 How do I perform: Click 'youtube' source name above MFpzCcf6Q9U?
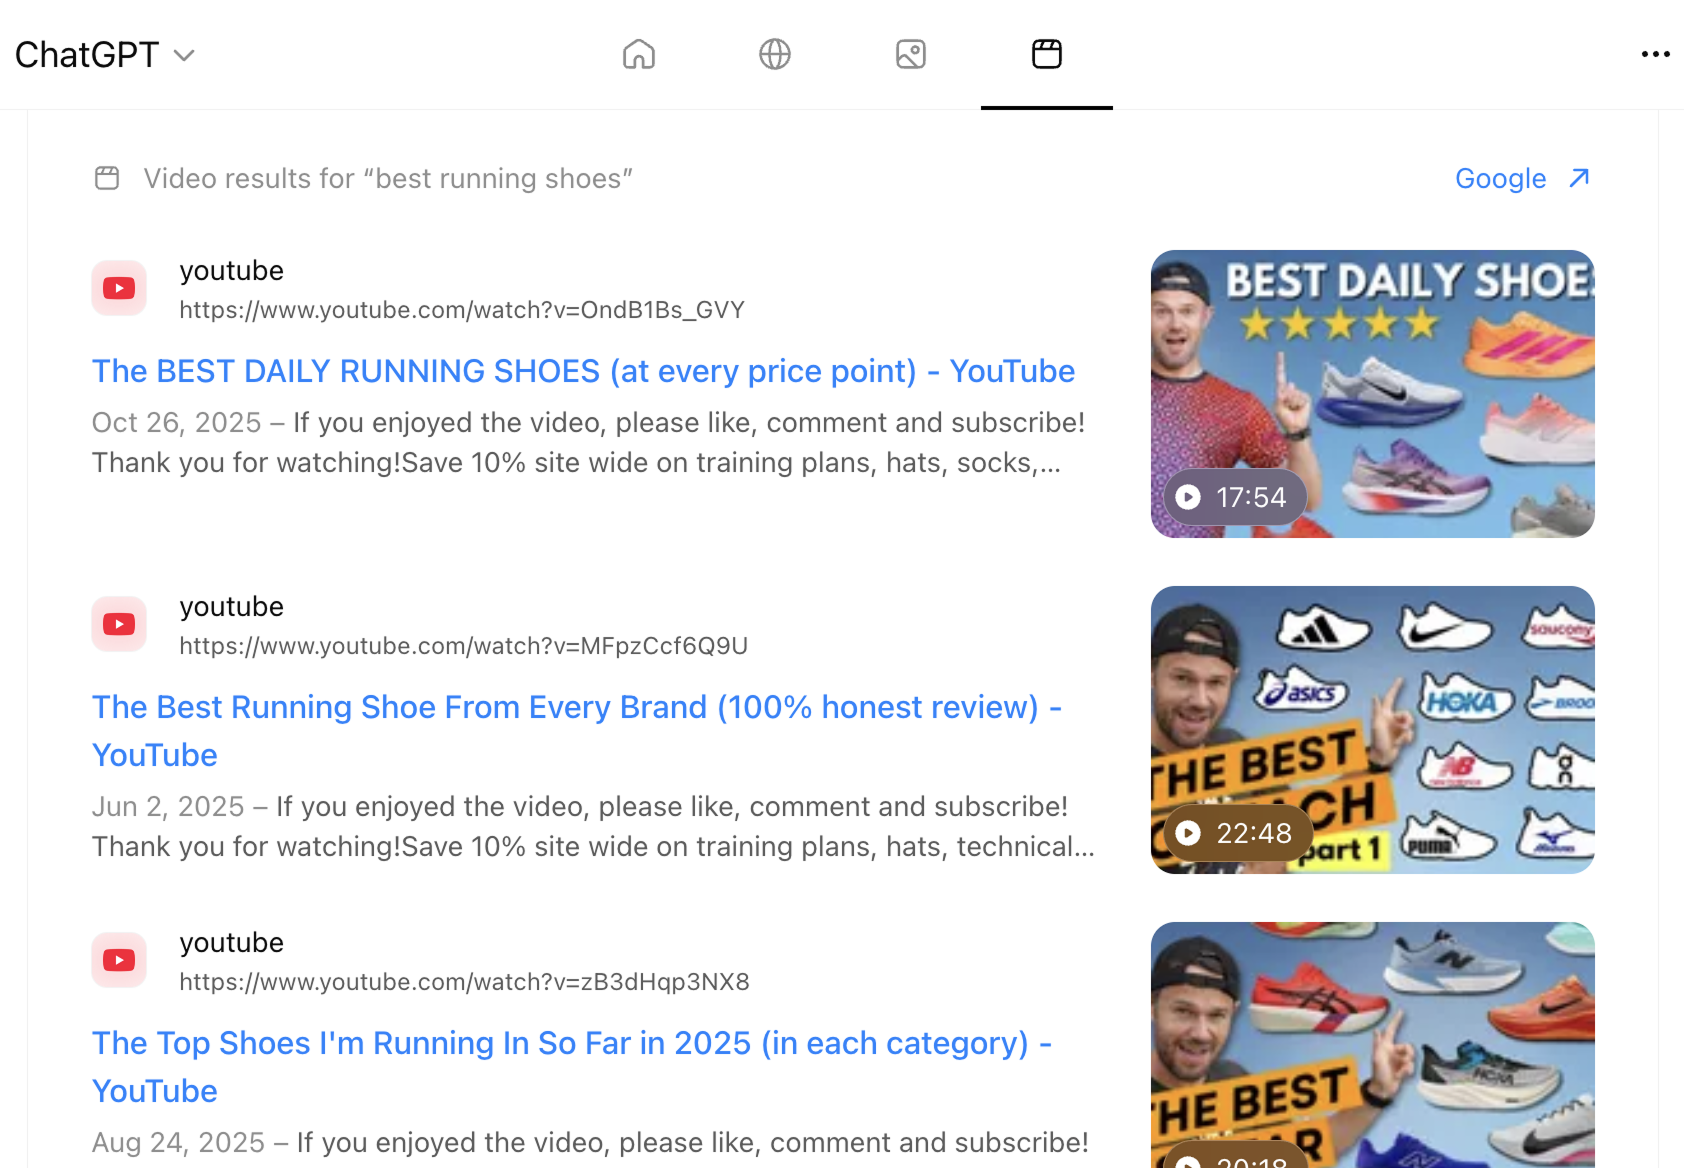[232, 607]
